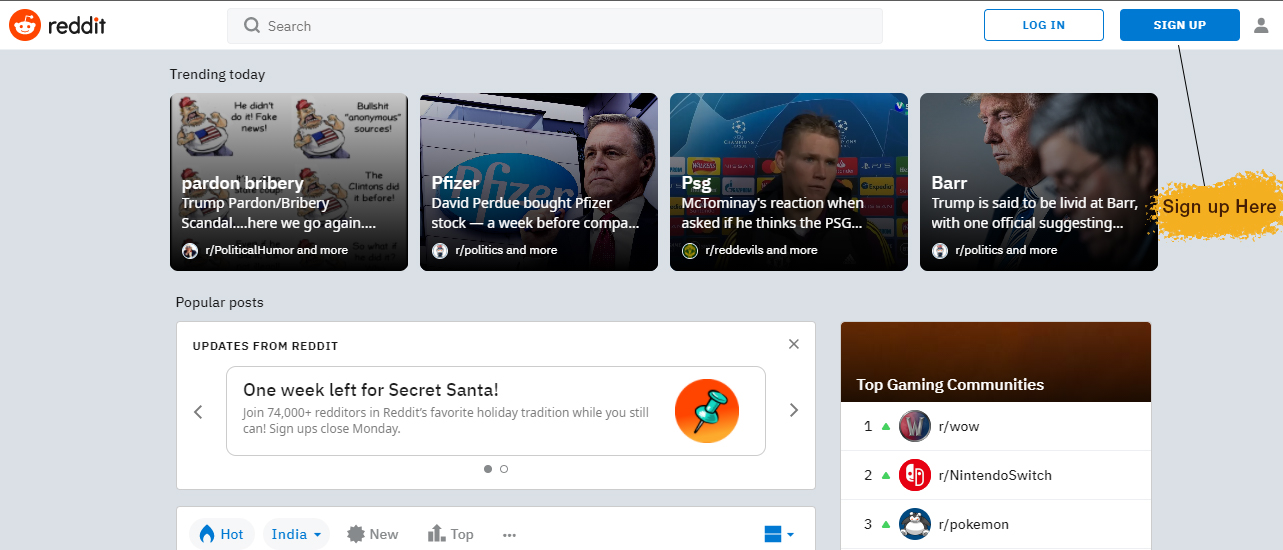Open the Secret Santa announcement card
This screenshot has height=550, width=1283.
tap(496, 411)
